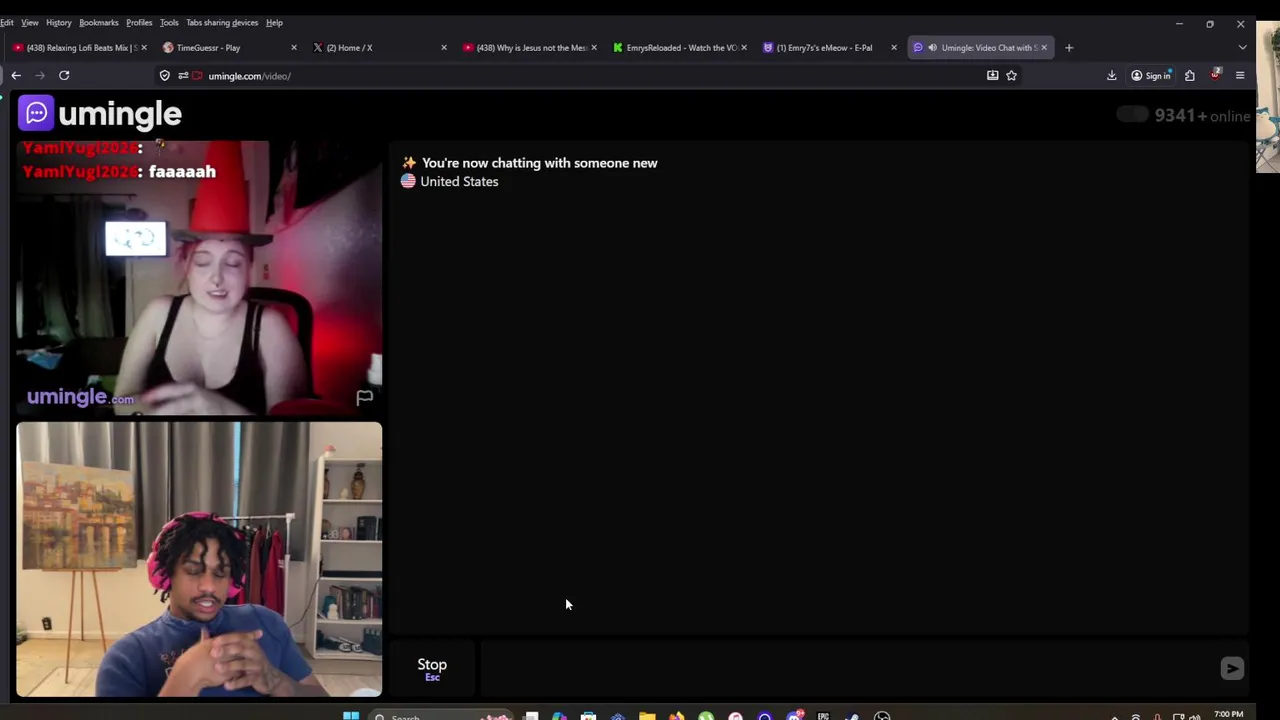Open File Explorer from the taskbar
Screen dimensions: 1280x720
647,715
